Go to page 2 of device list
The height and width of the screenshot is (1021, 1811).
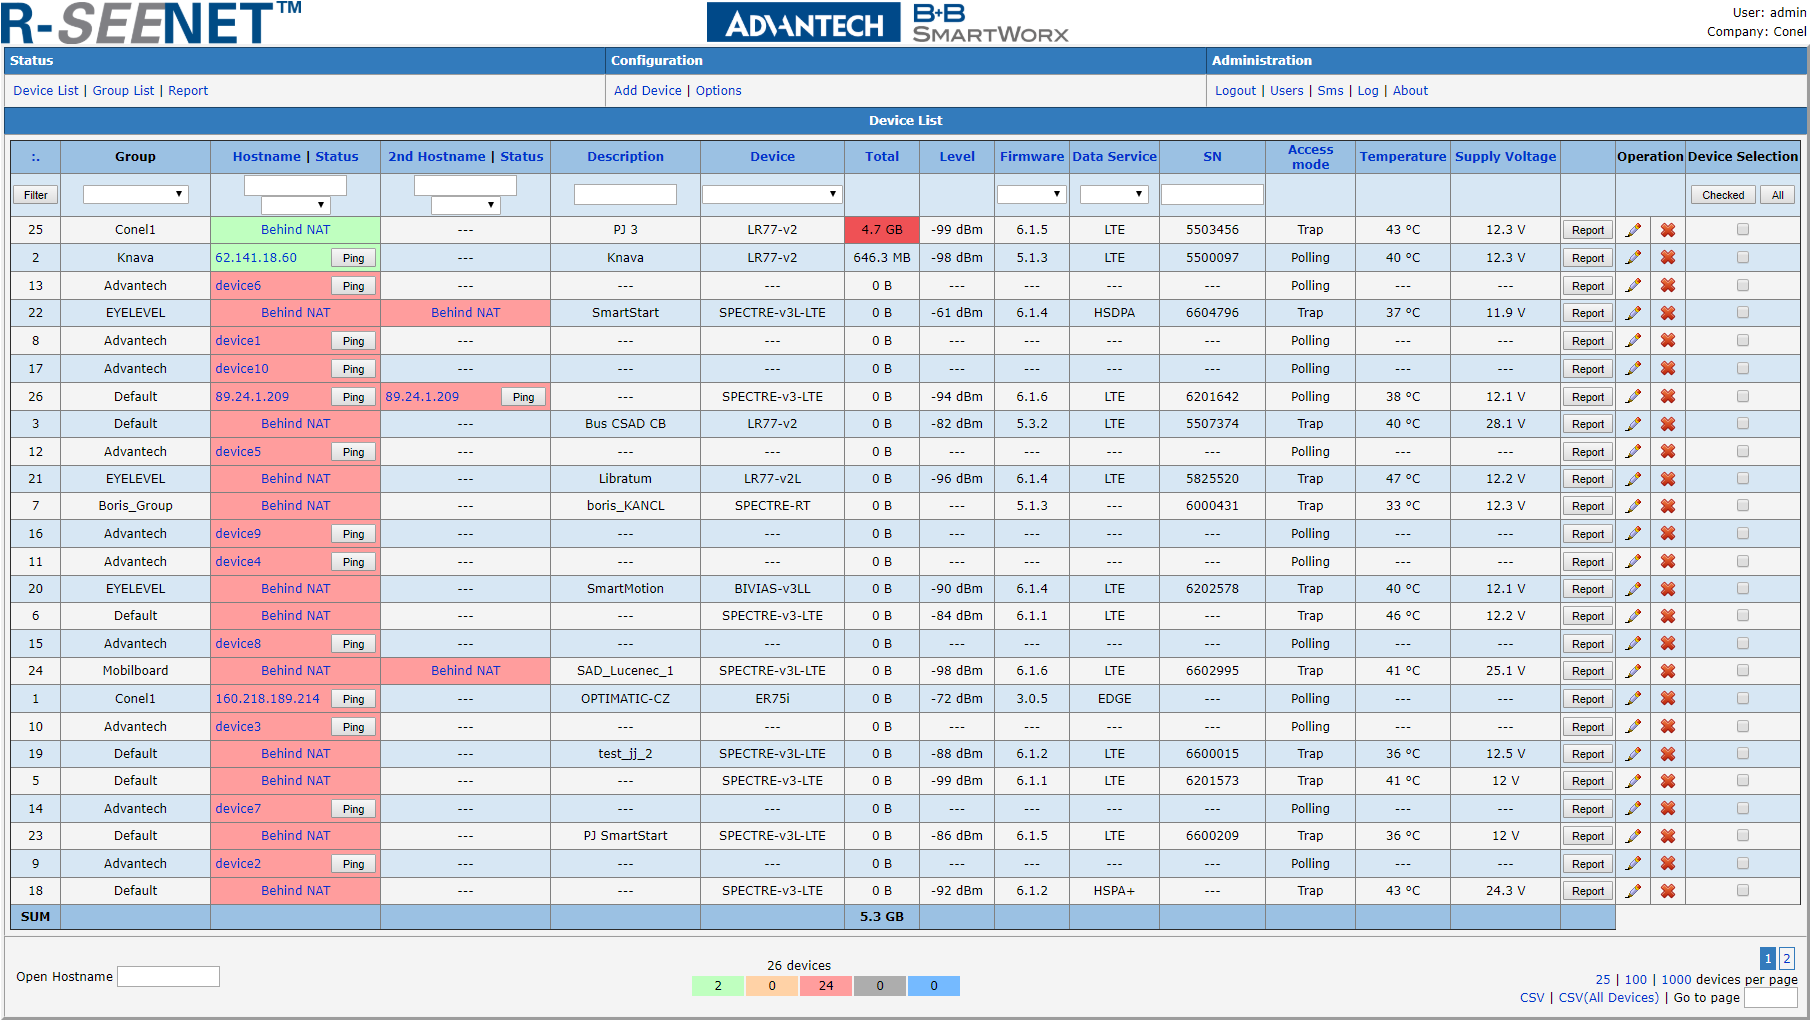(x=1787, y=958)
